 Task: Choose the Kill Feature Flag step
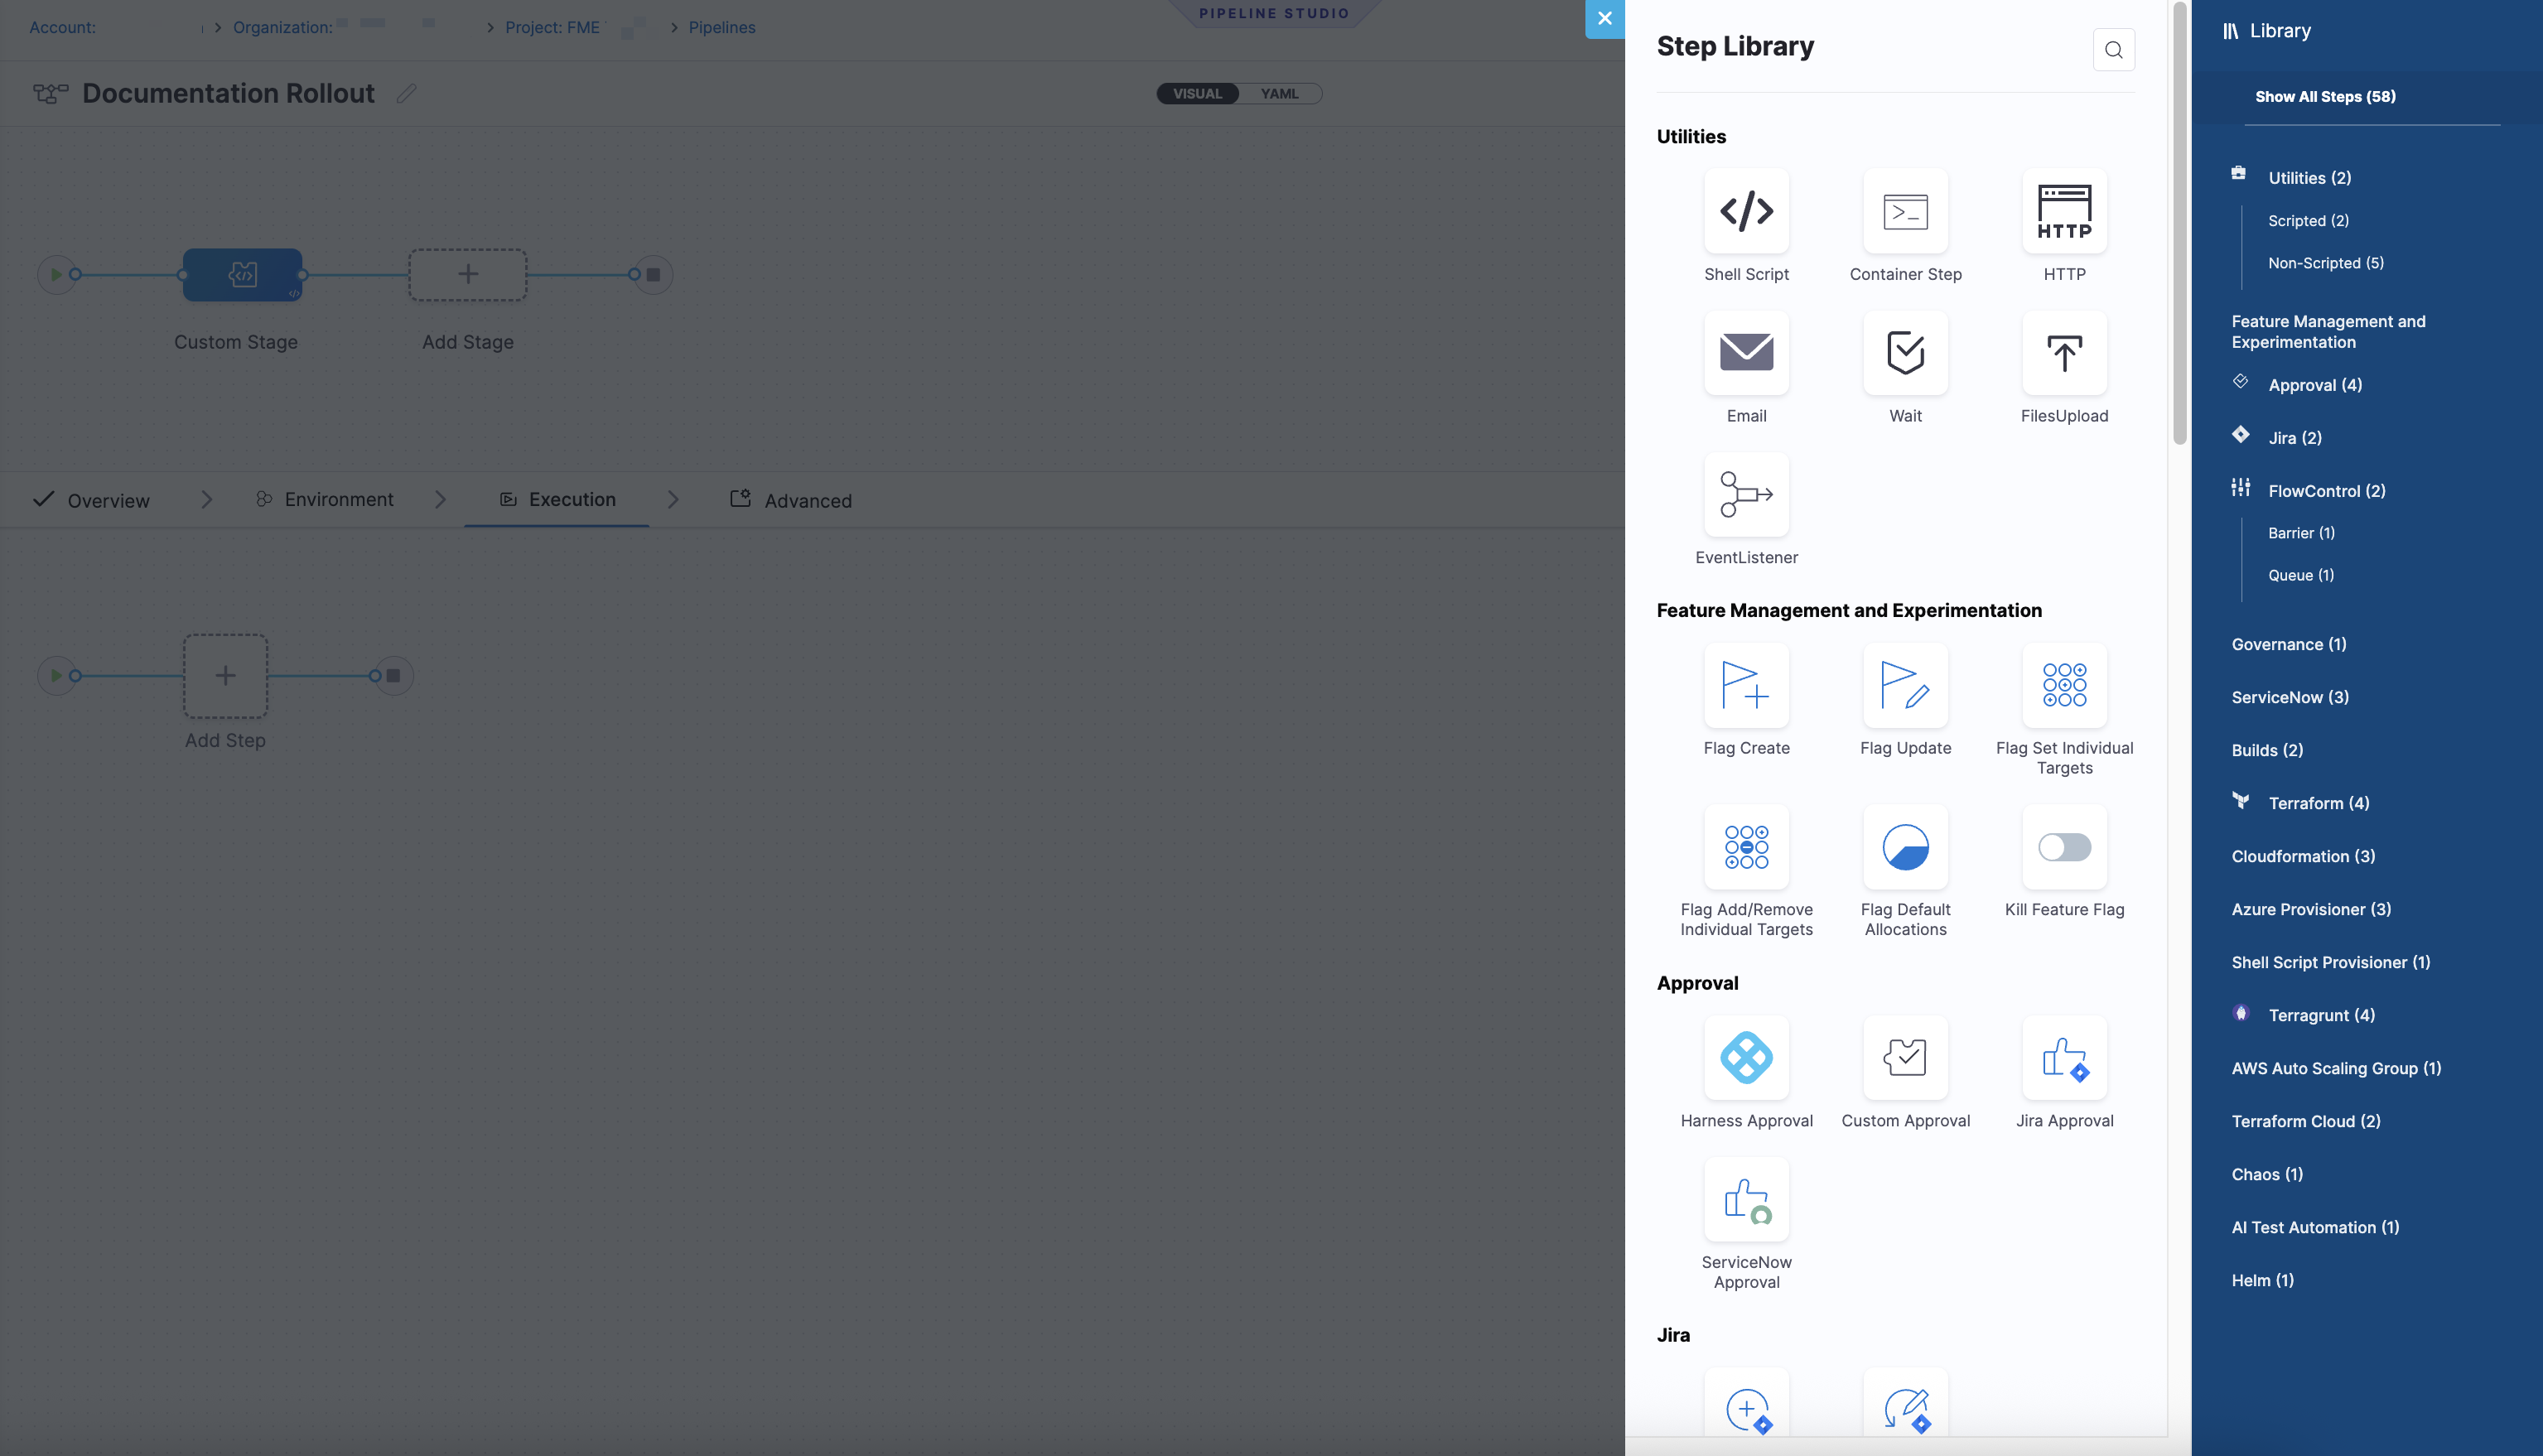tap(2064, 847)
